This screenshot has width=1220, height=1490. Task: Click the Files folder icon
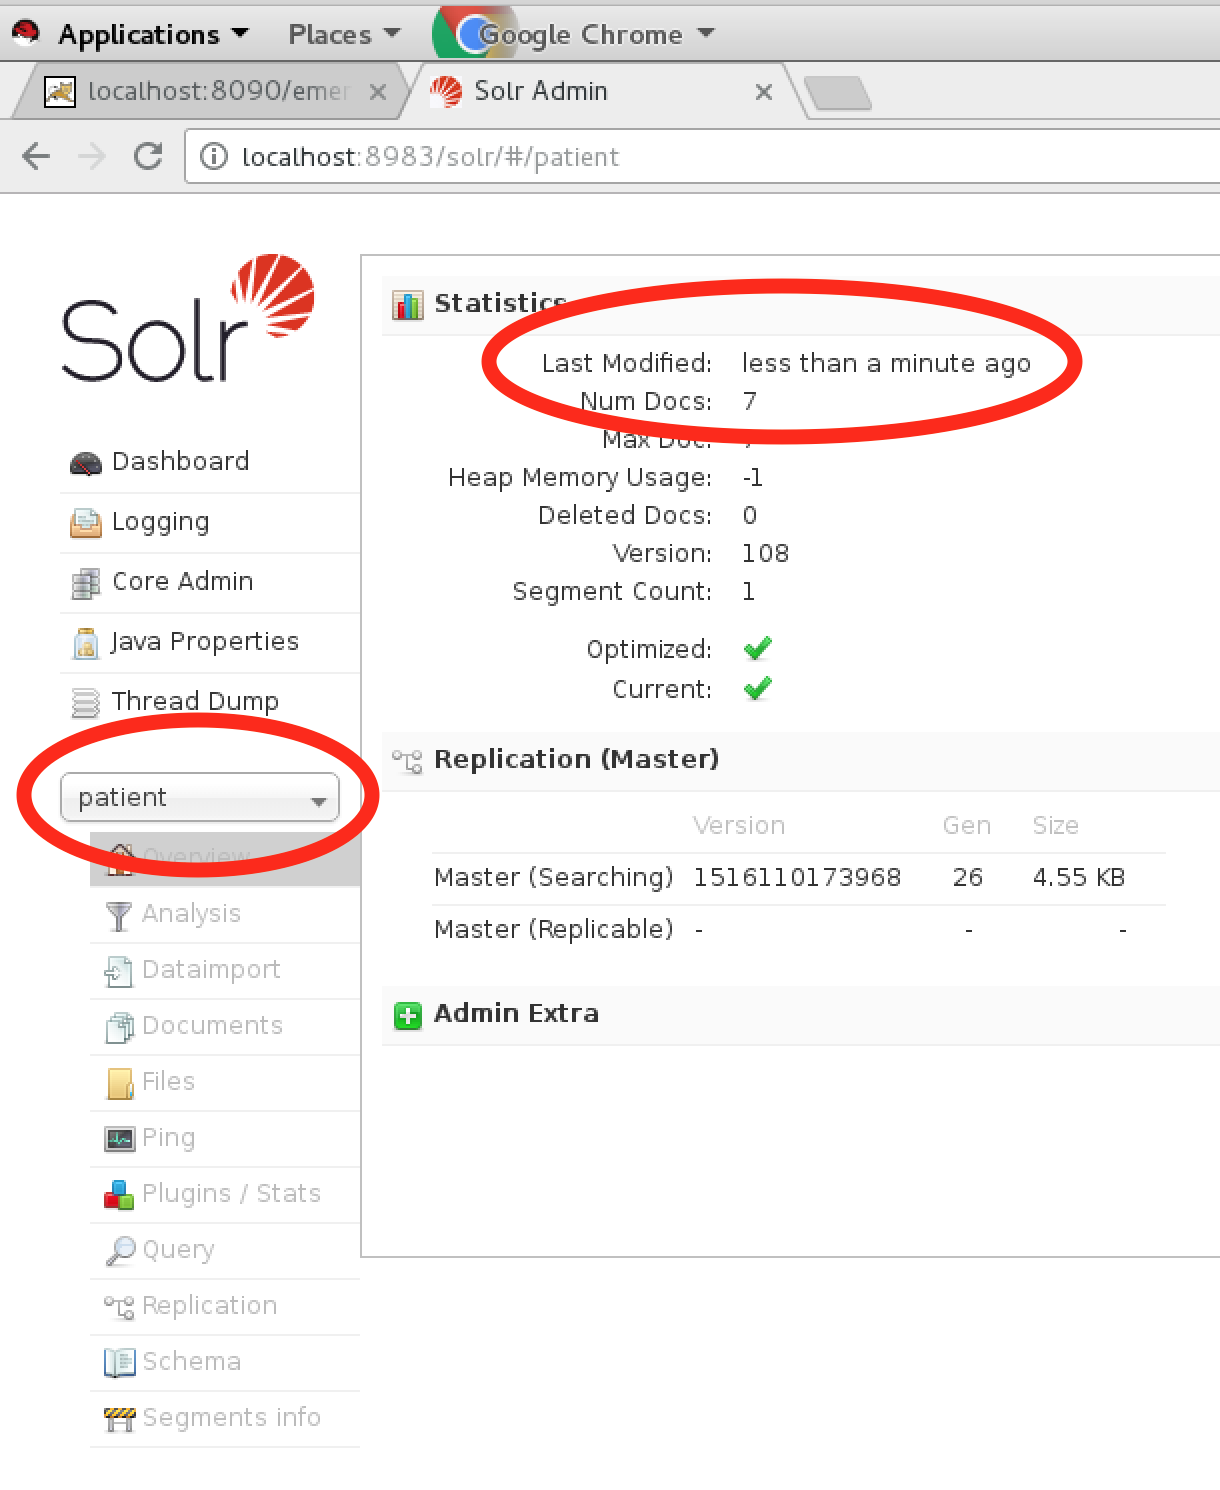click(x=119, y=1083)
